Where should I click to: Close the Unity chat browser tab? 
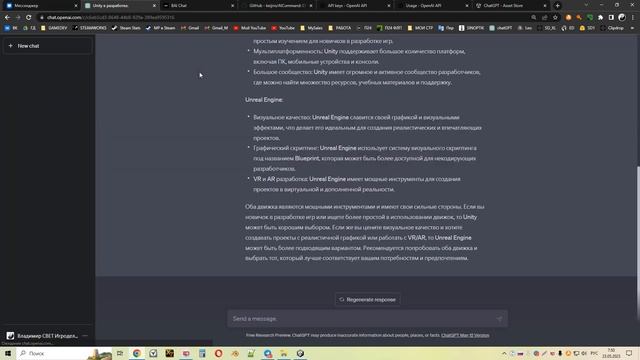[x=154, y=6]
